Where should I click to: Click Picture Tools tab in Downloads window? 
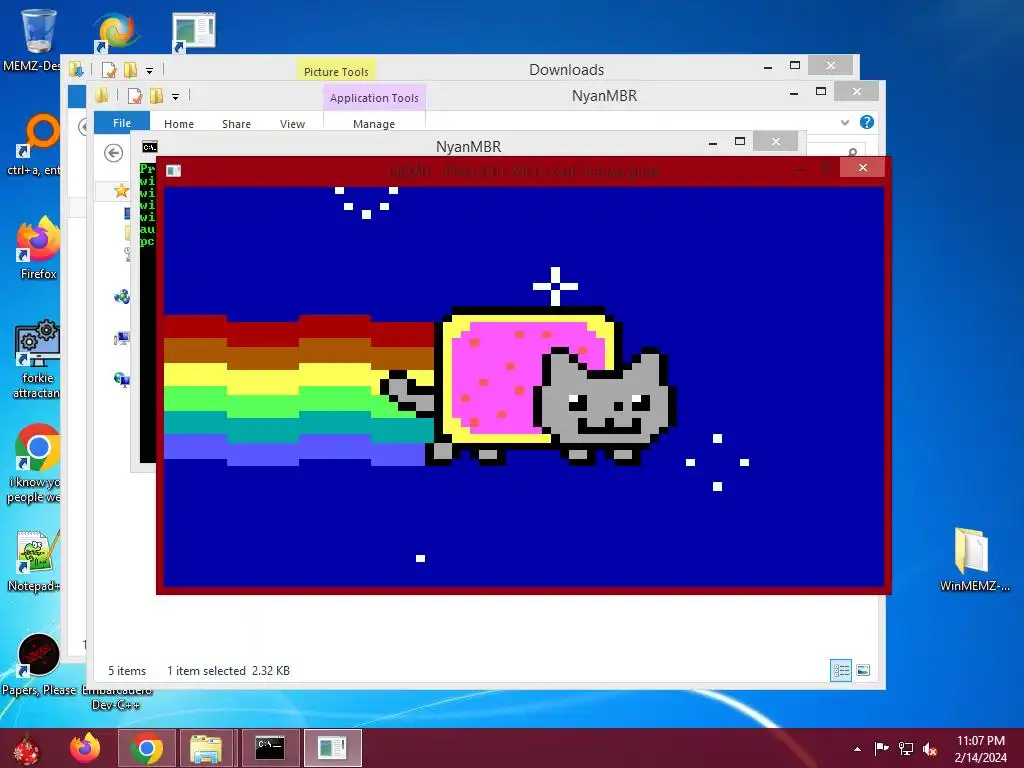336,71
